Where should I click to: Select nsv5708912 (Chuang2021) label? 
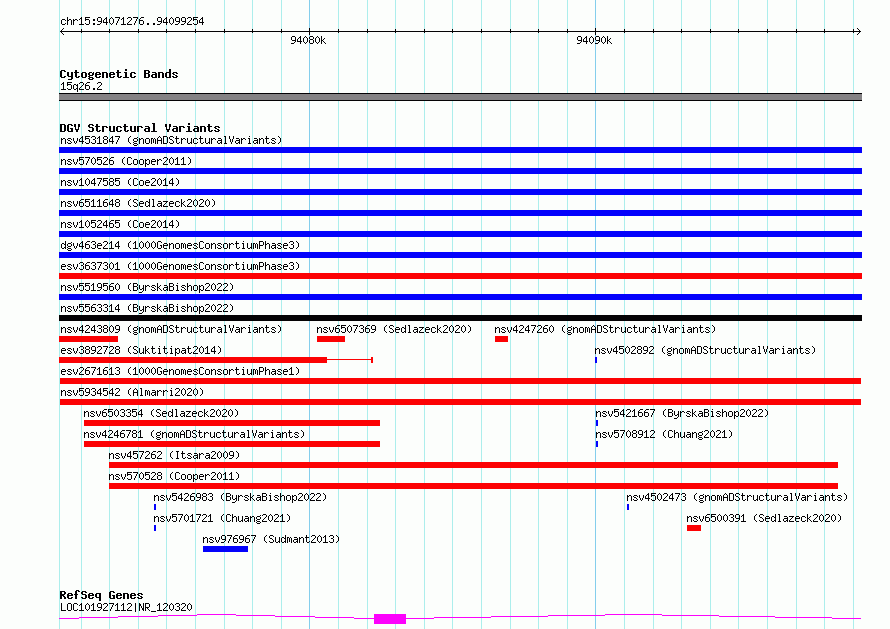tap(664, 434)
